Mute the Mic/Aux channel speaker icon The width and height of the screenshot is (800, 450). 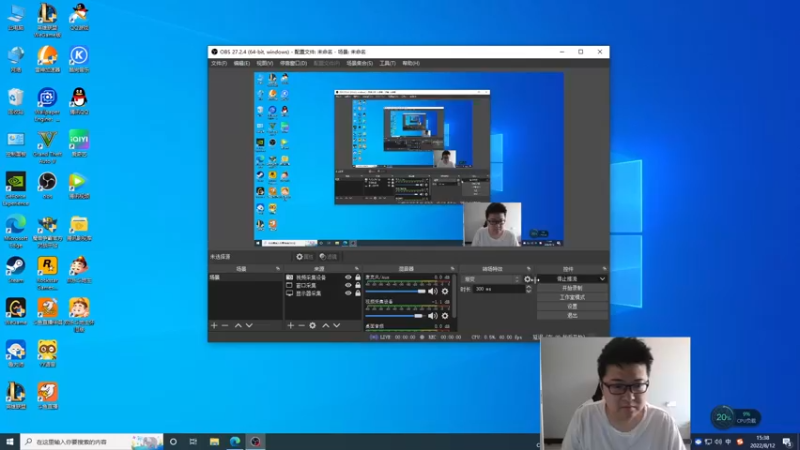pyautogui.click(x=433, y=291)
